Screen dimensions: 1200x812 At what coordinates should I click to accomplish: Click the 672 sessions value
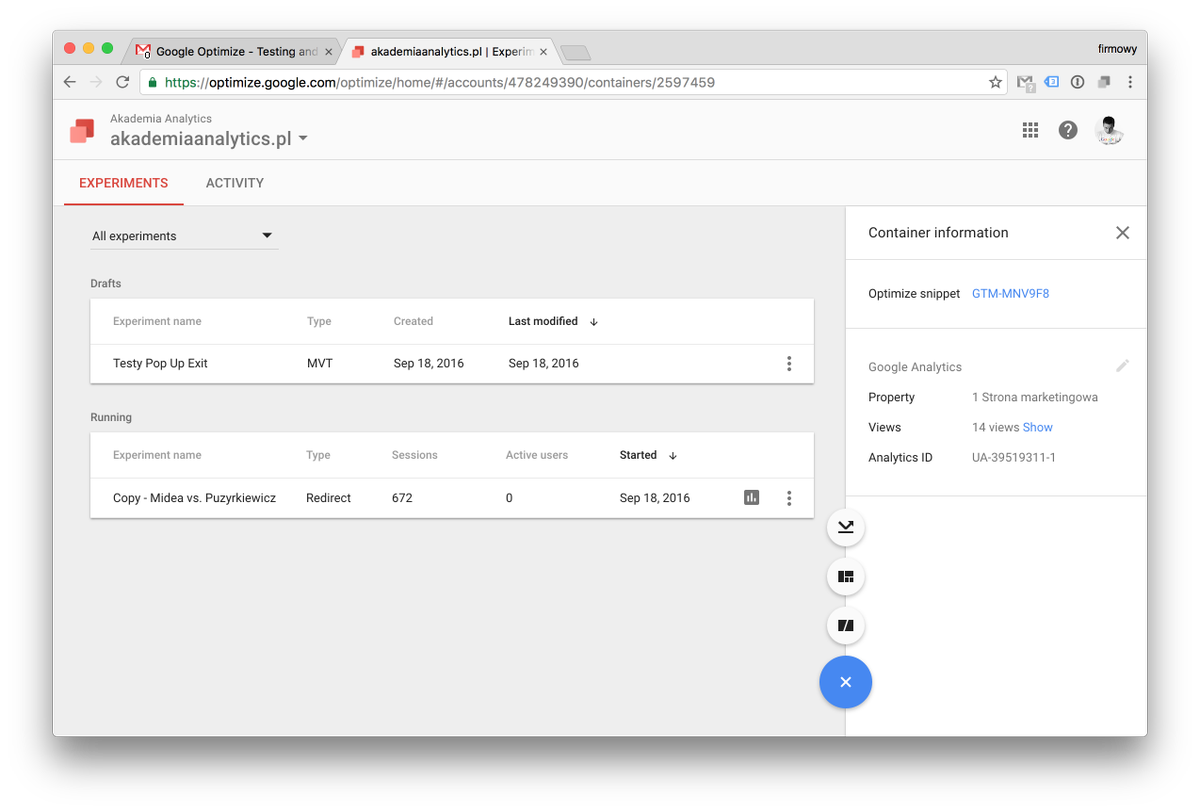(x=402, y=498)
